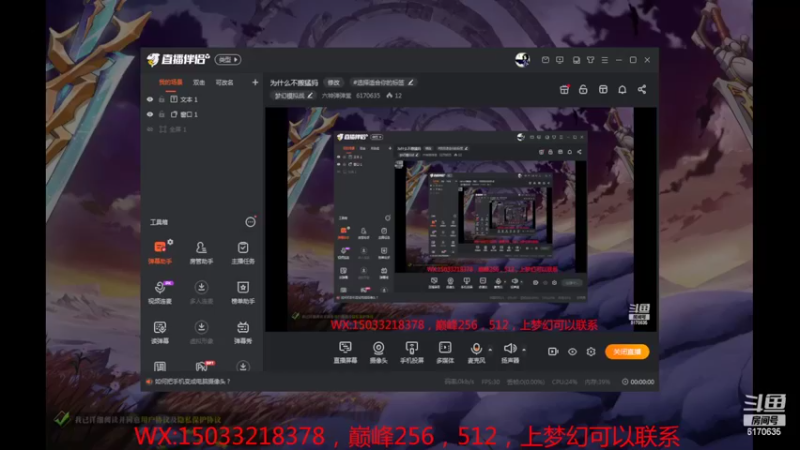800x450 pixels.
Task: Select the 文本 1 source row
Action: click(202, 99)
